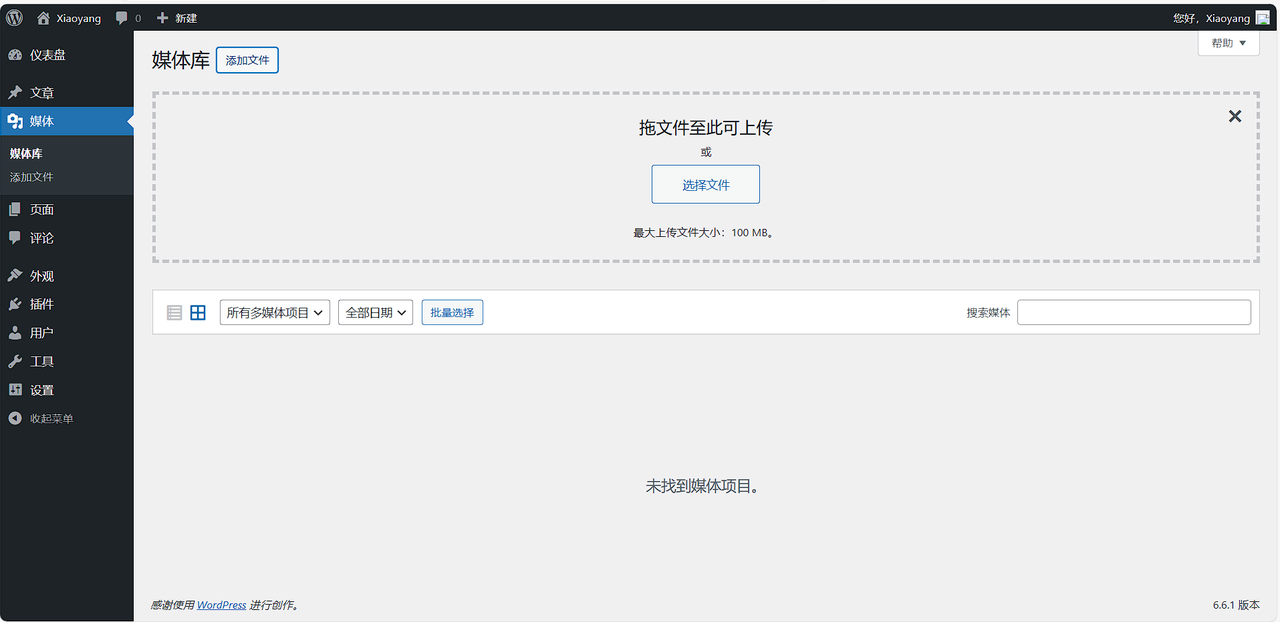This screenshot has width=1280, height=622.
Task: Click the 6.6.1 版本 text in footer
Action: point(1236,605)
